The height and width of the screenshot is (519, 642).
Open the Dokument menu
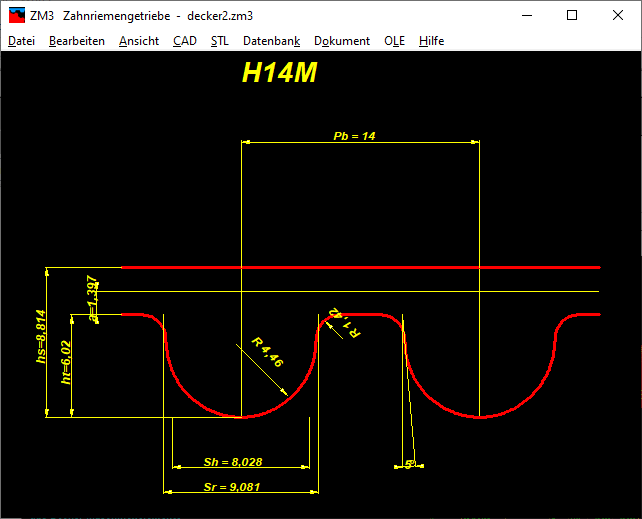pos(341,41)
